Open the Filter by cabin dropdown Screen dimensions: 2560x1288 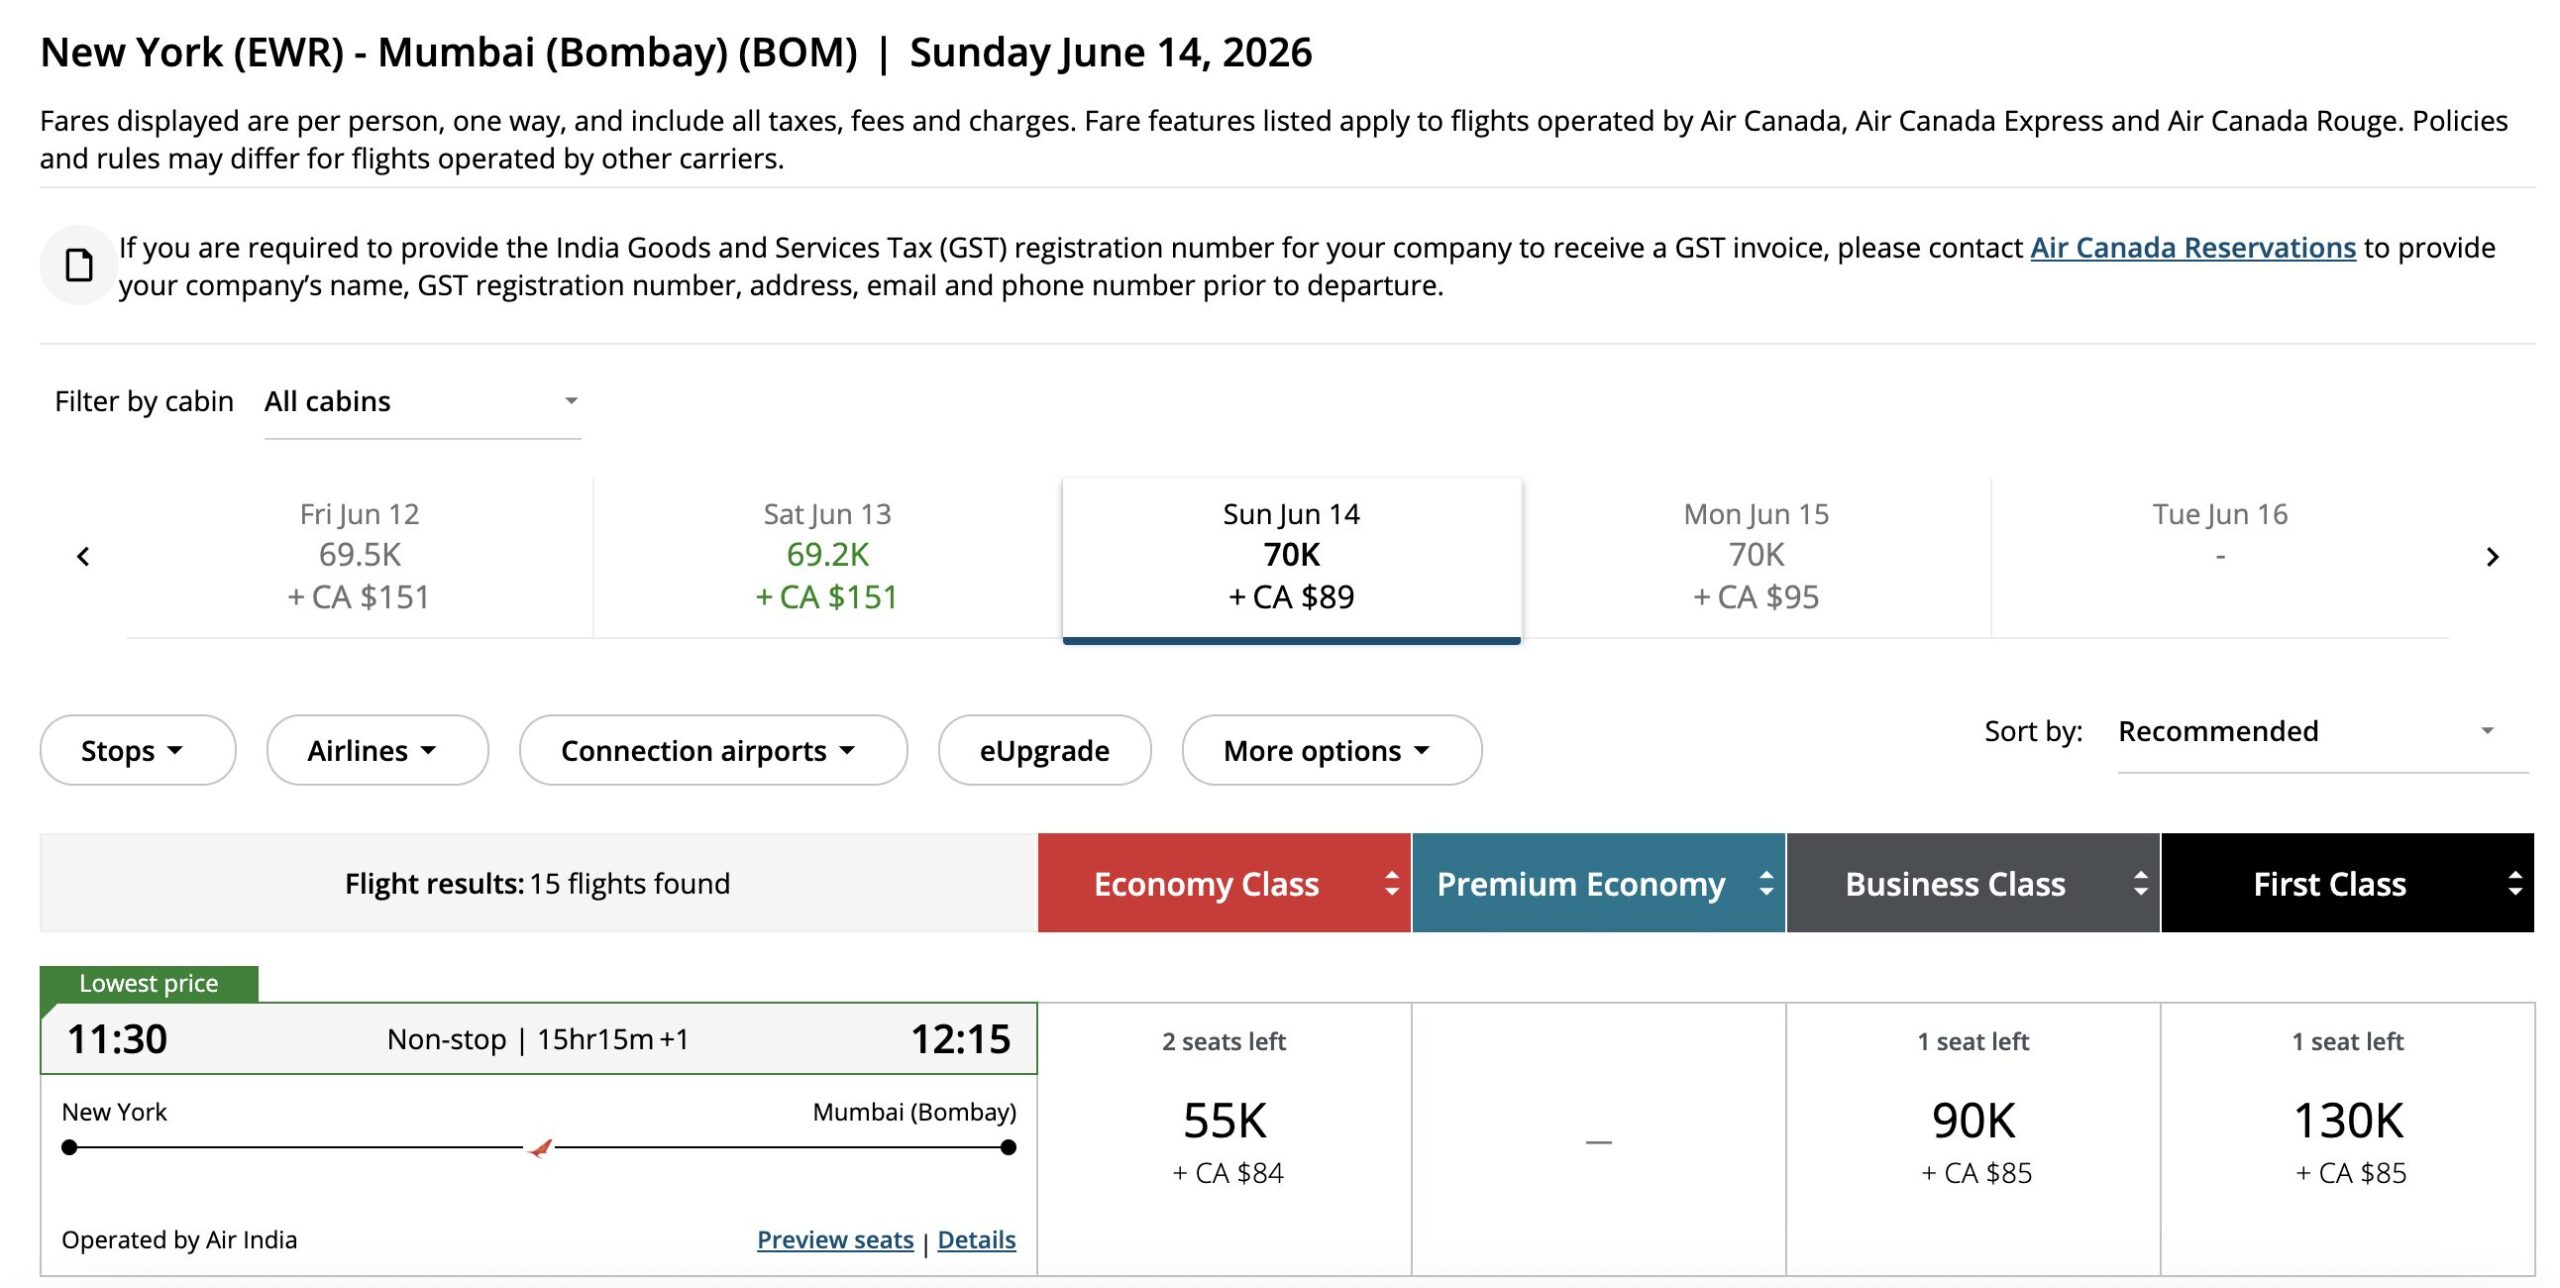(421, 402)
